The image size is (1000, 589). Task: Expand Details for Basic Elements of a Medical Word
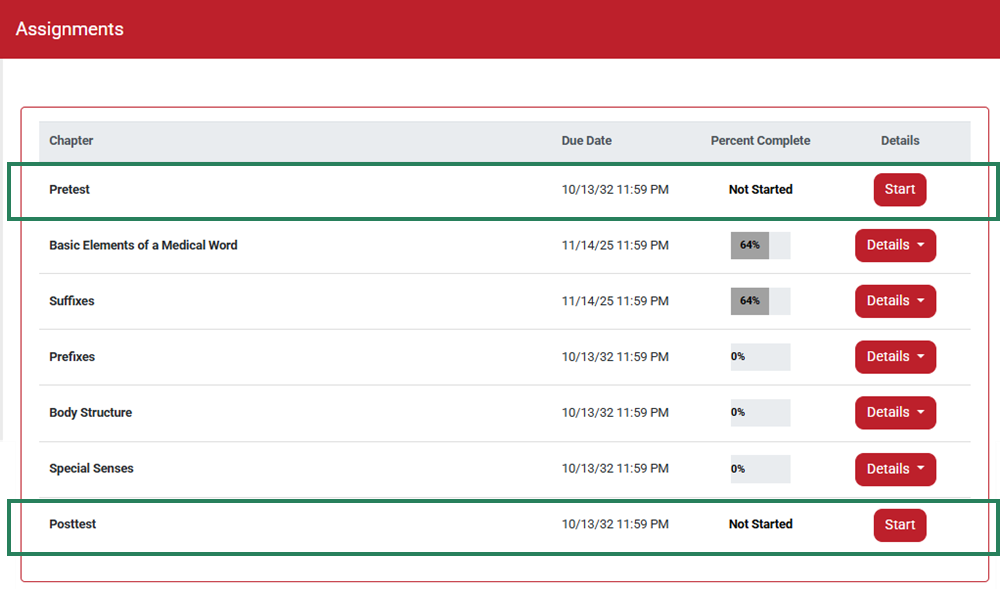tap(895, 245)
